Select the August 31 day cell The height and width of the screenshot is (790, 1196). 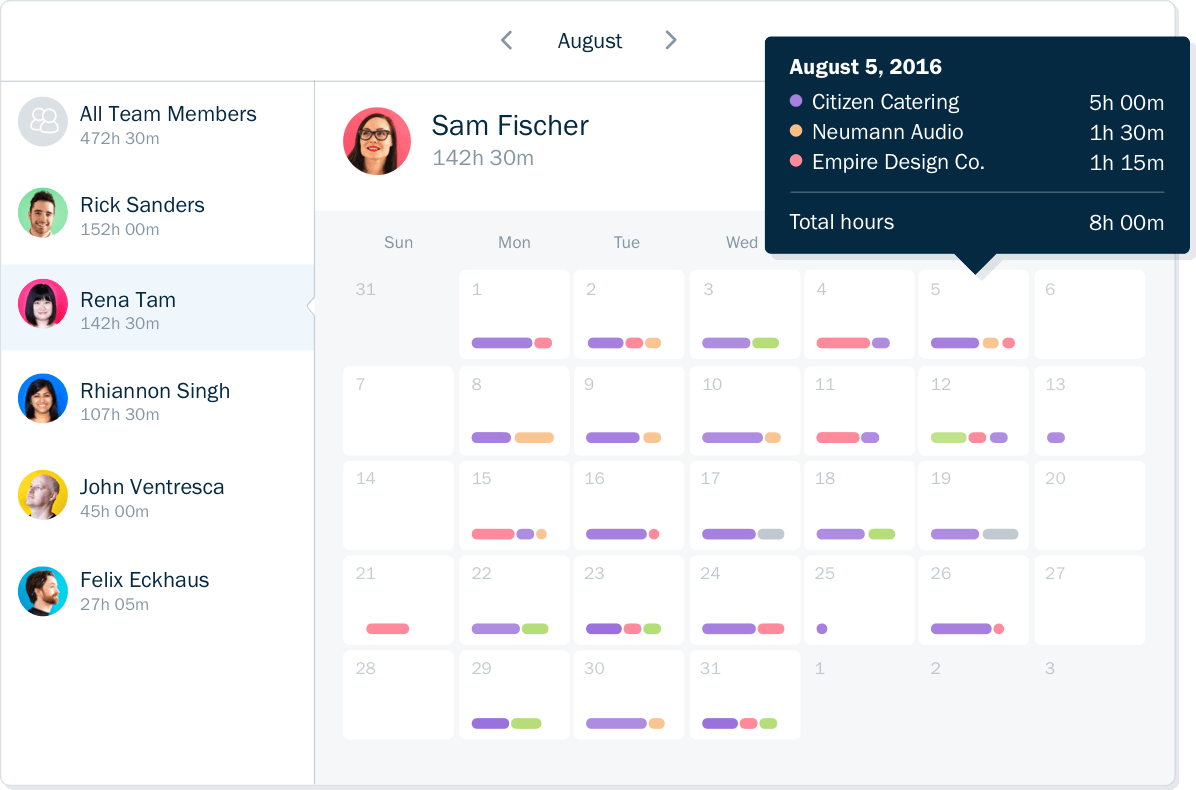coord(745,695)
